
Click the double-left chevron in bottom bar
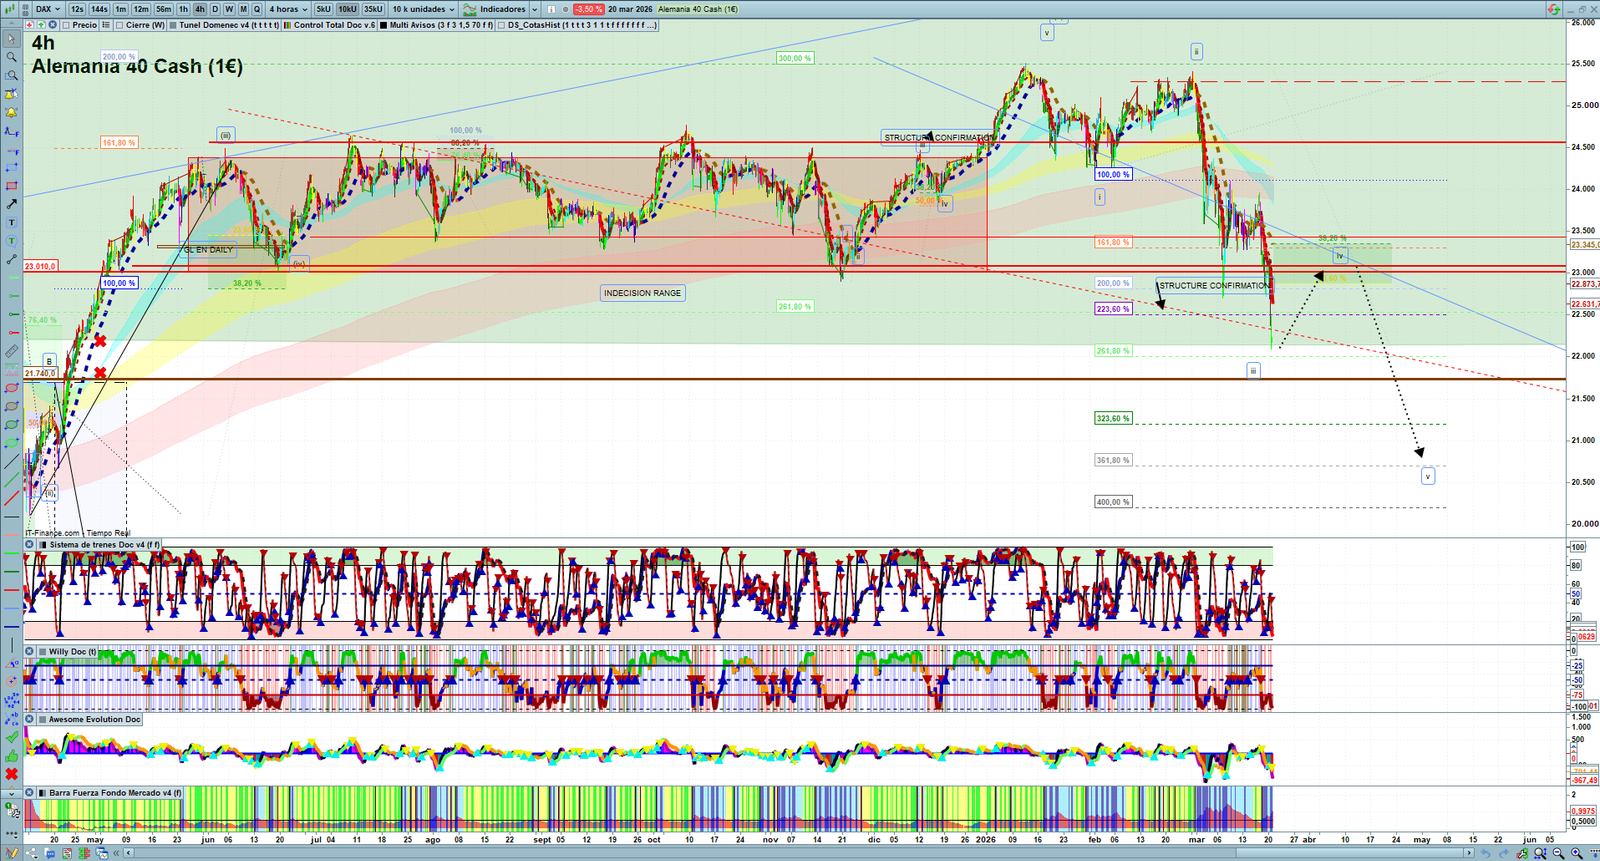tap(118, 853)
